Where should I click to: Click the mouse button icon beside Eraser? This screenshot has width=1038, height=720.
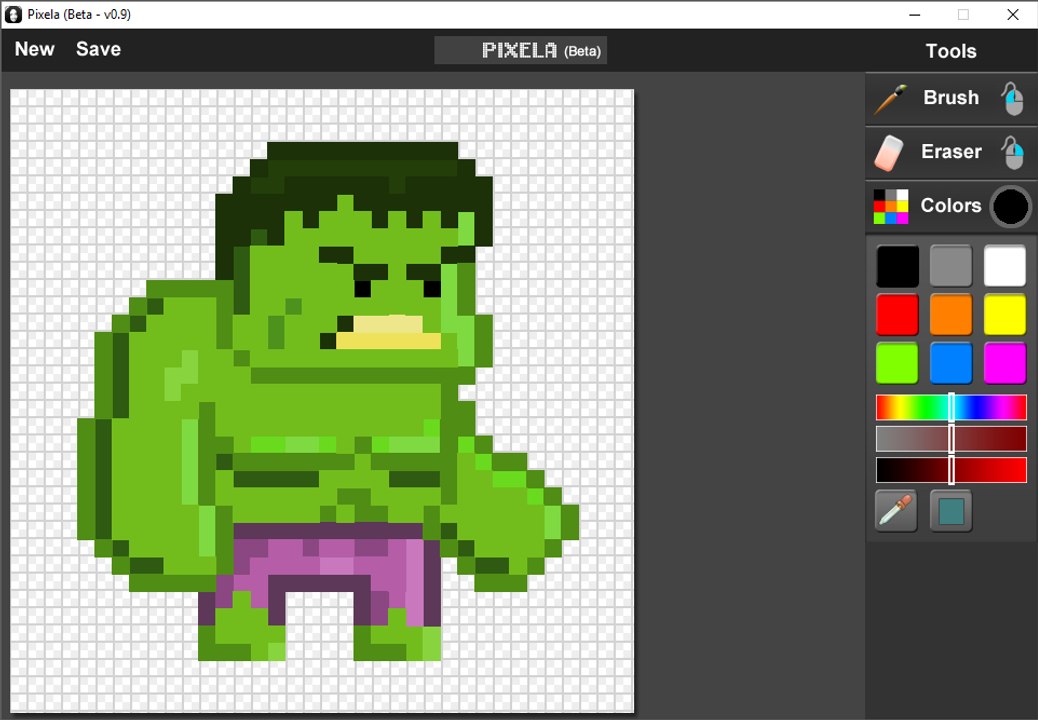pos(1013,153)
